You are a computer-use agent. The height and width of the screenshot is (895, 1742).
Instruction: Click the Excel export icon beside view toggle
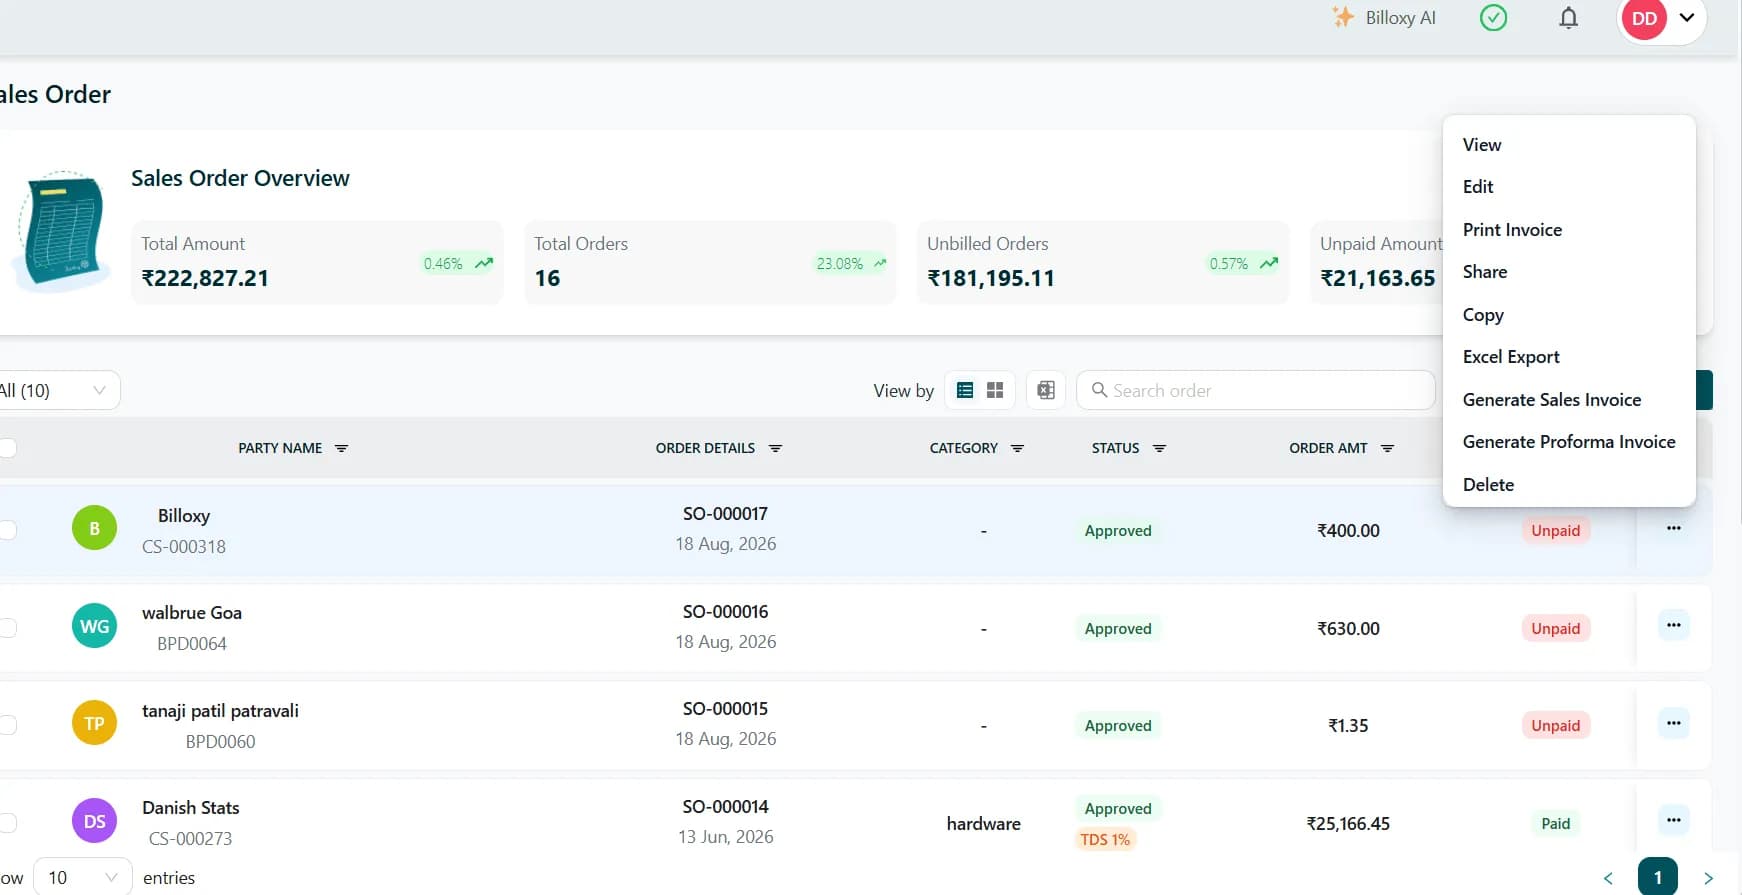[1046, 390]
